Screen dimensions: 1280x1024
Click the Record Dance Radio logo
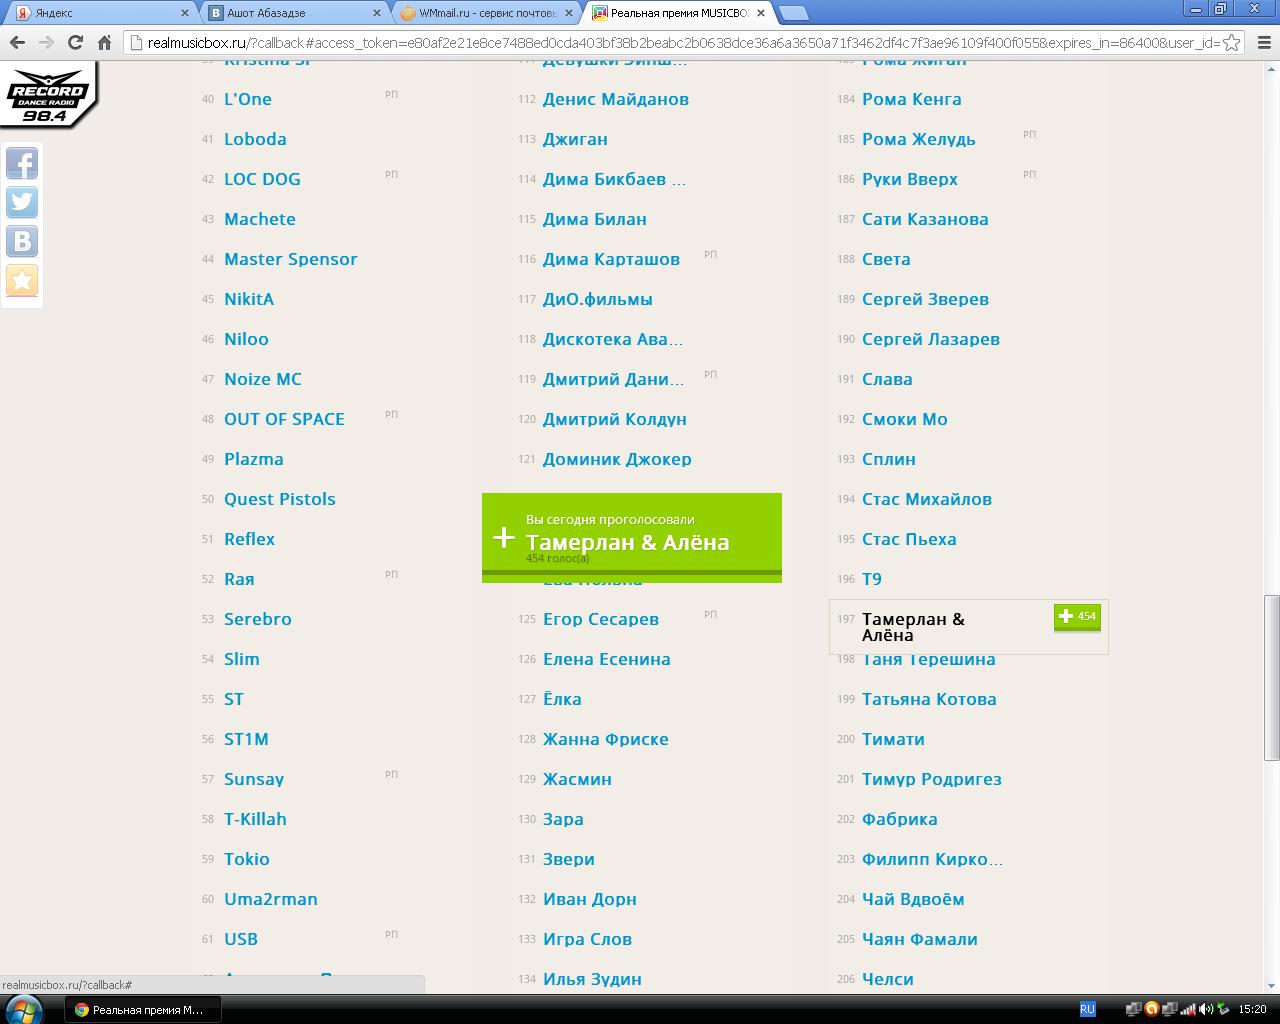[48, 96]
